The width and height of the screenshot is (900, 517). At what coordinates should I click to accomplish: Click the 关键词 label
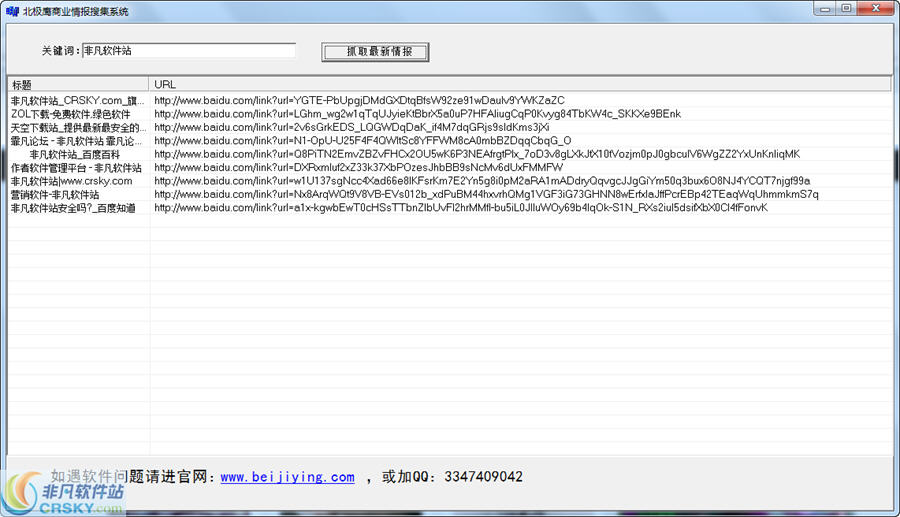click(59, 50)
